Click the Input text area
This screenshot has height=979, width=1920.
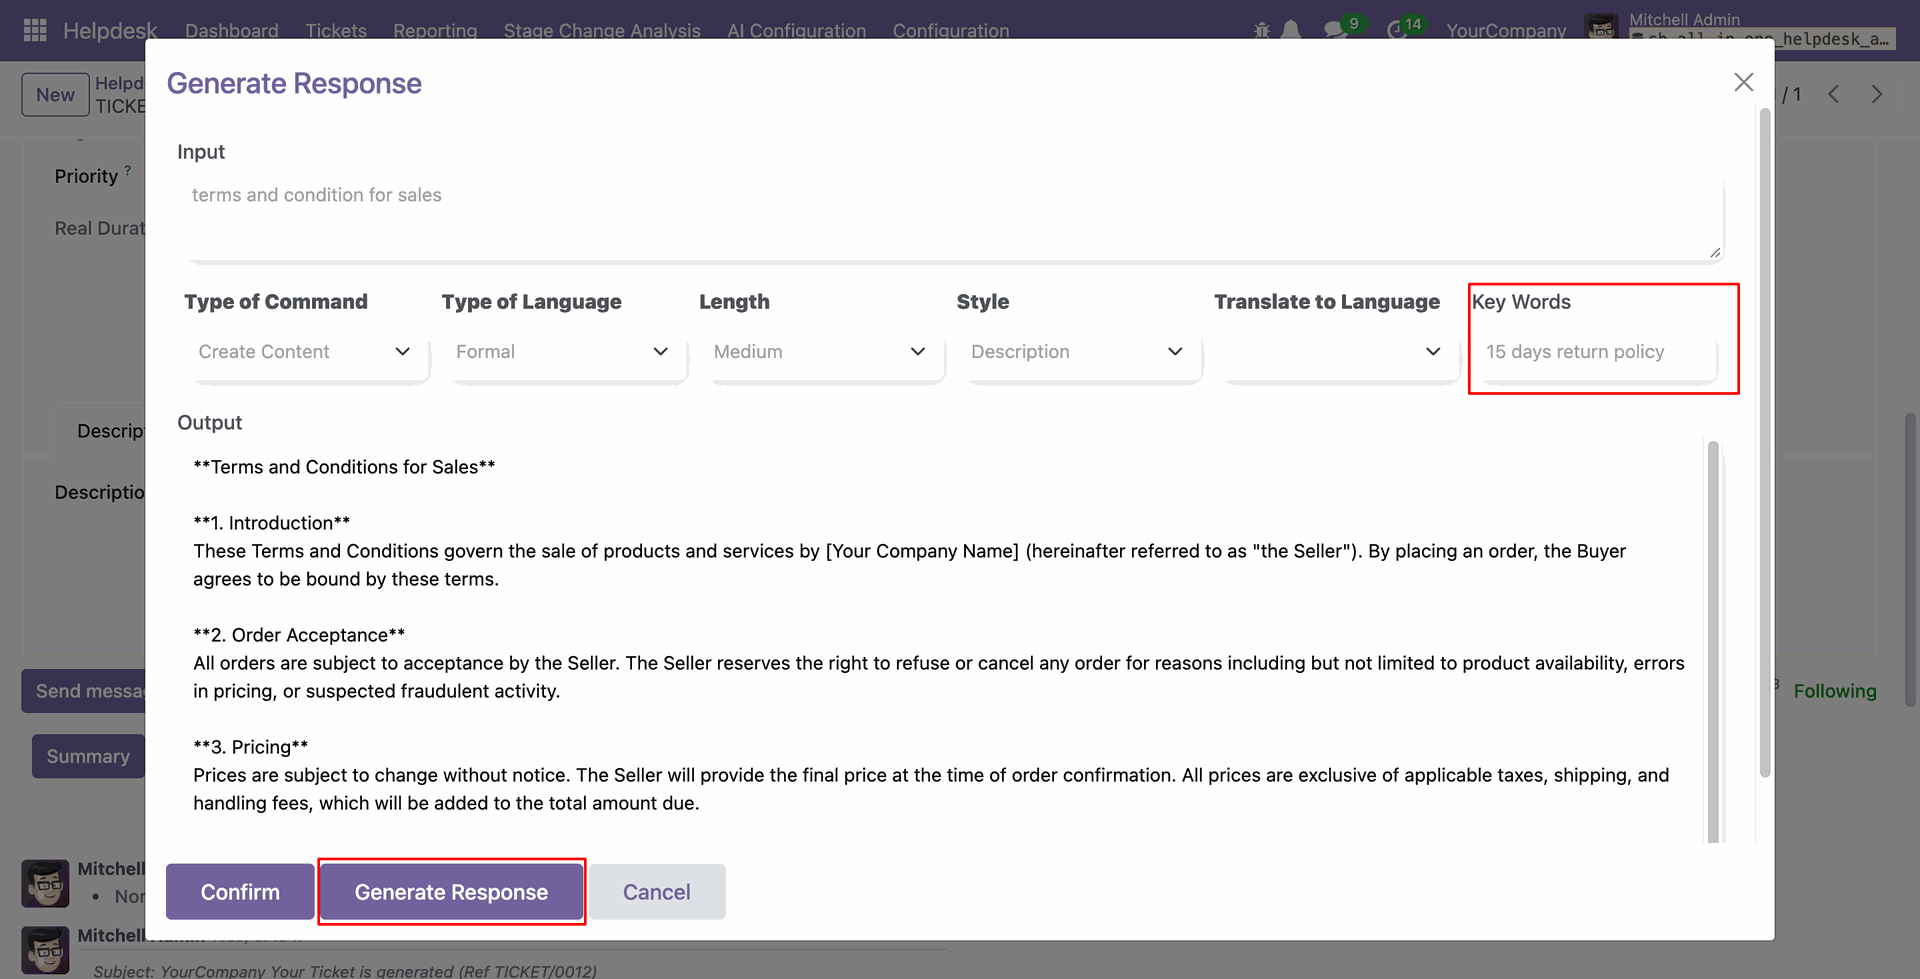954,219
